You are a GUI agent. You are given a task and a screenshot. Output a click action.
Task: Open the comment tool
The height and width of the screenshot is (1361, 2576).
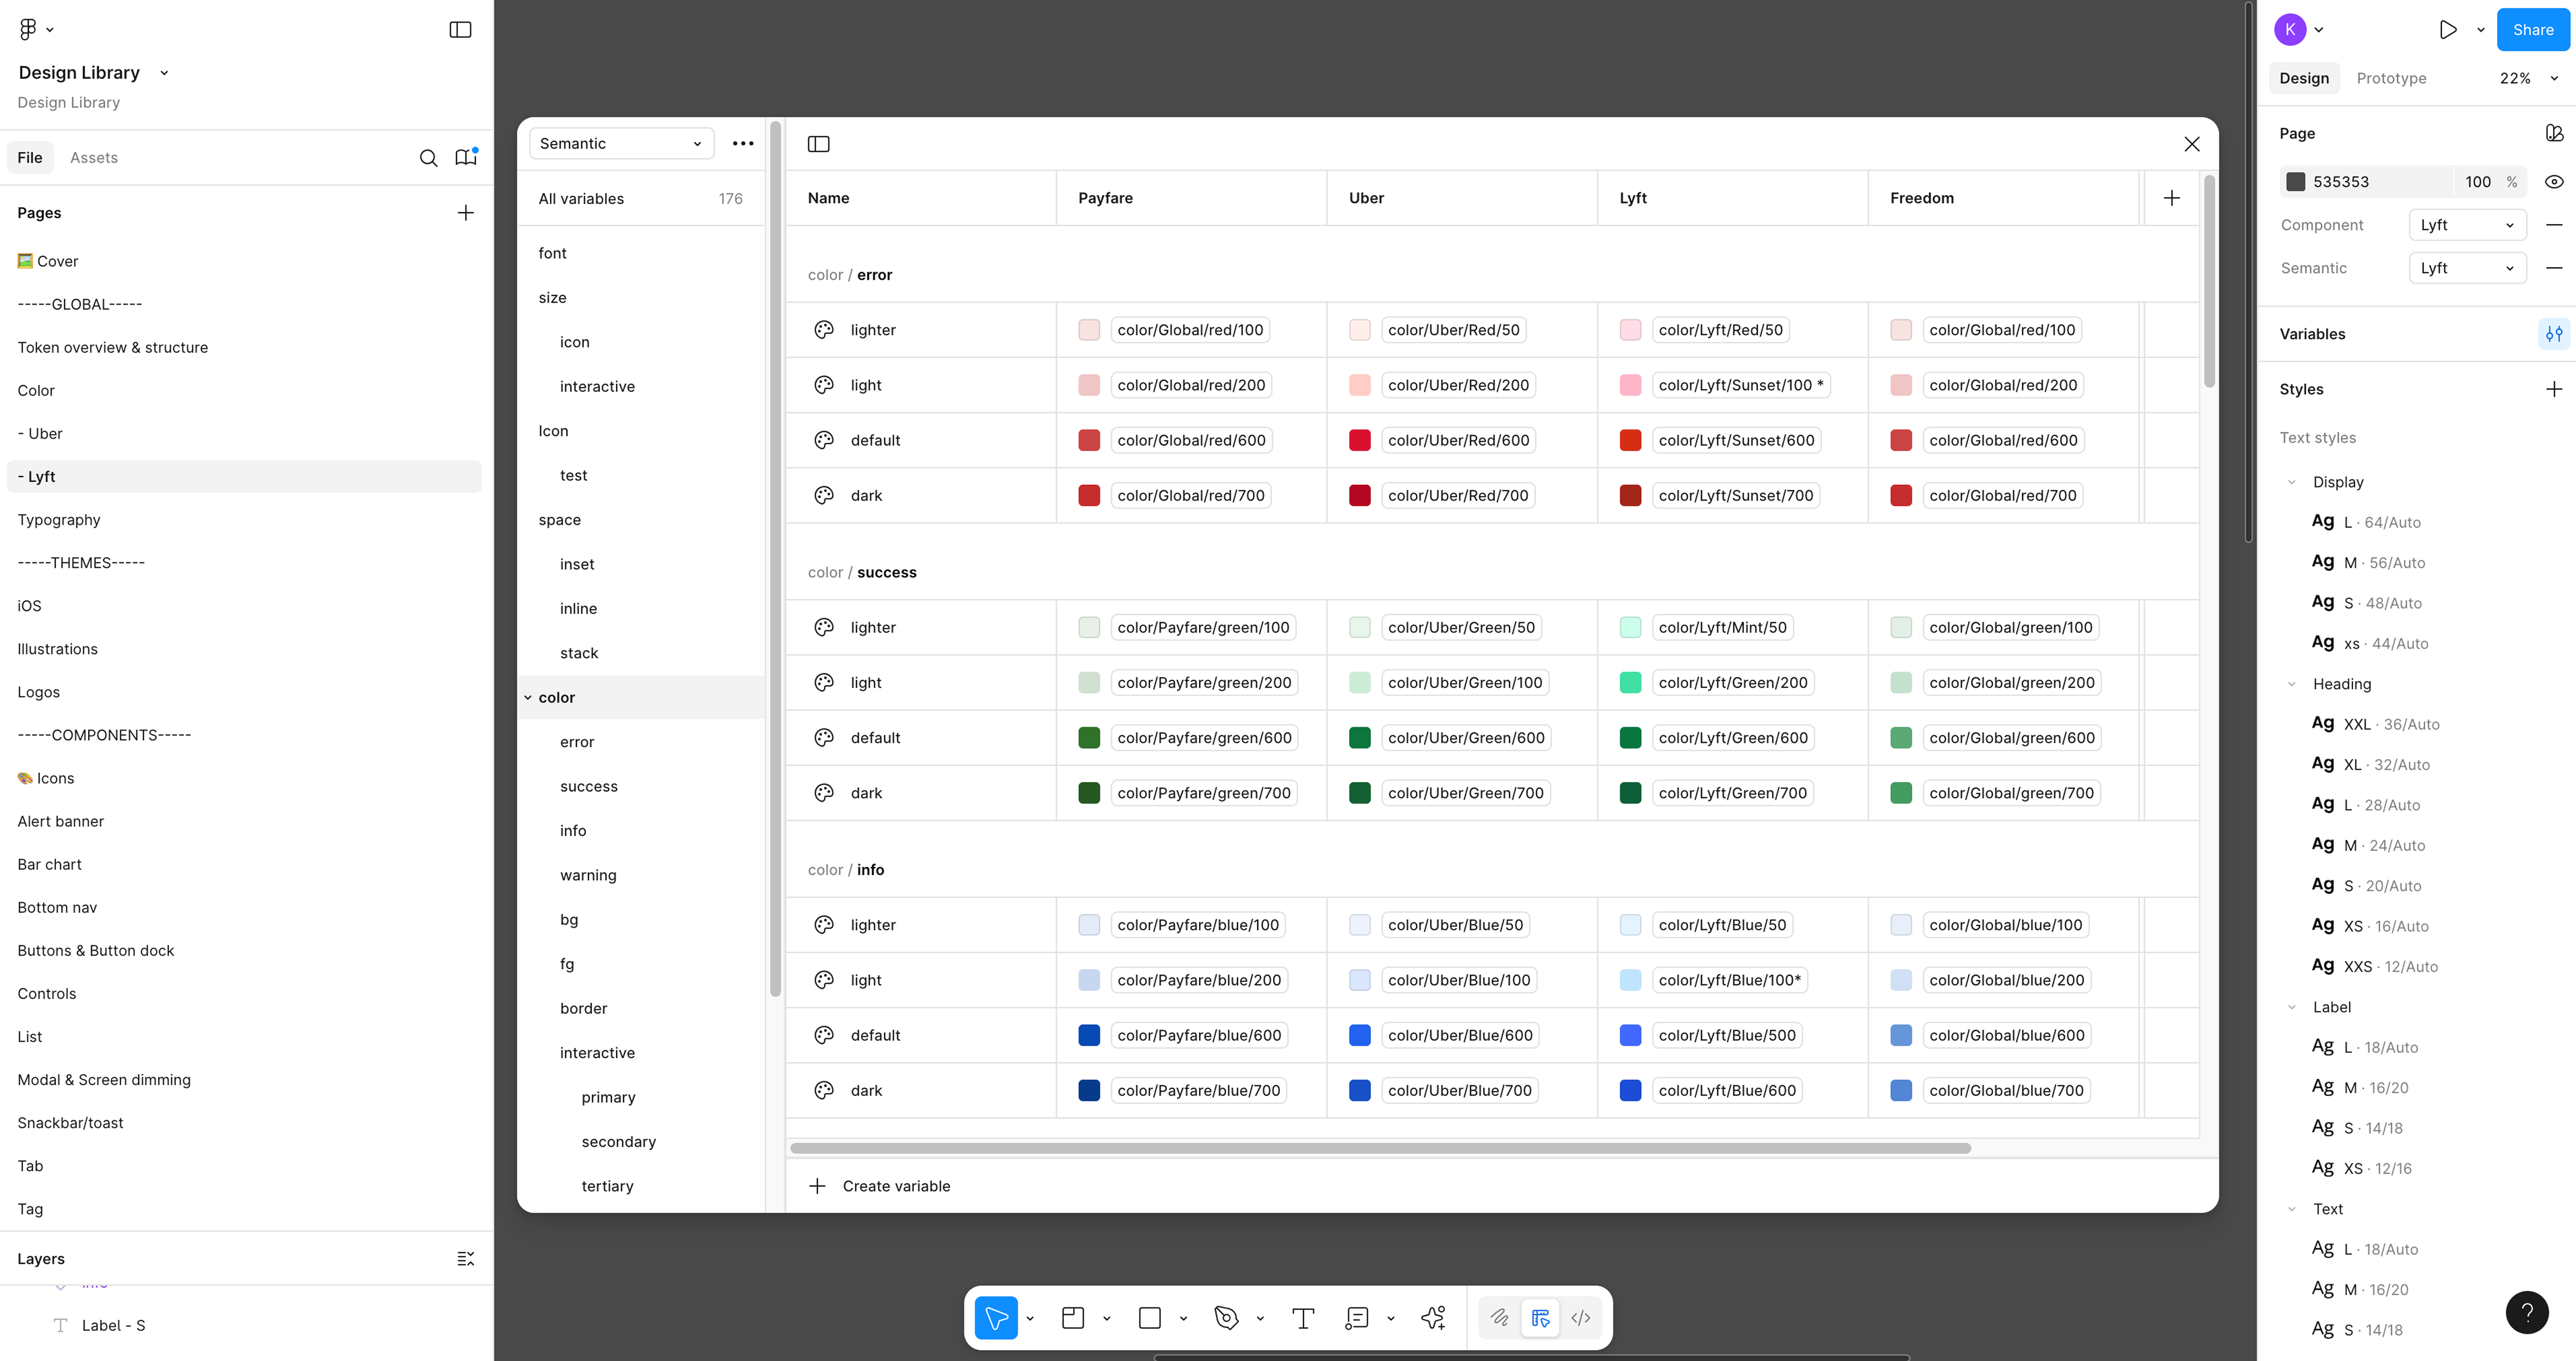click(1356, 1318)
